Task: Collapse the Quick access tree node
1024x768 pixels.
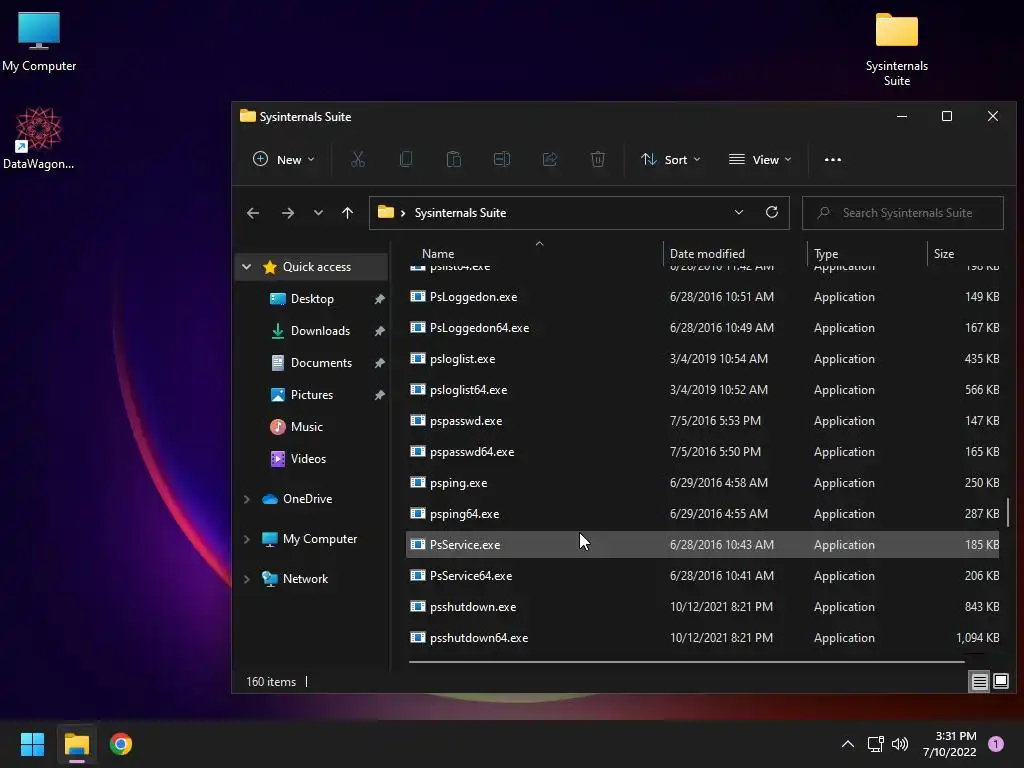Action: (x=247, y=266)
